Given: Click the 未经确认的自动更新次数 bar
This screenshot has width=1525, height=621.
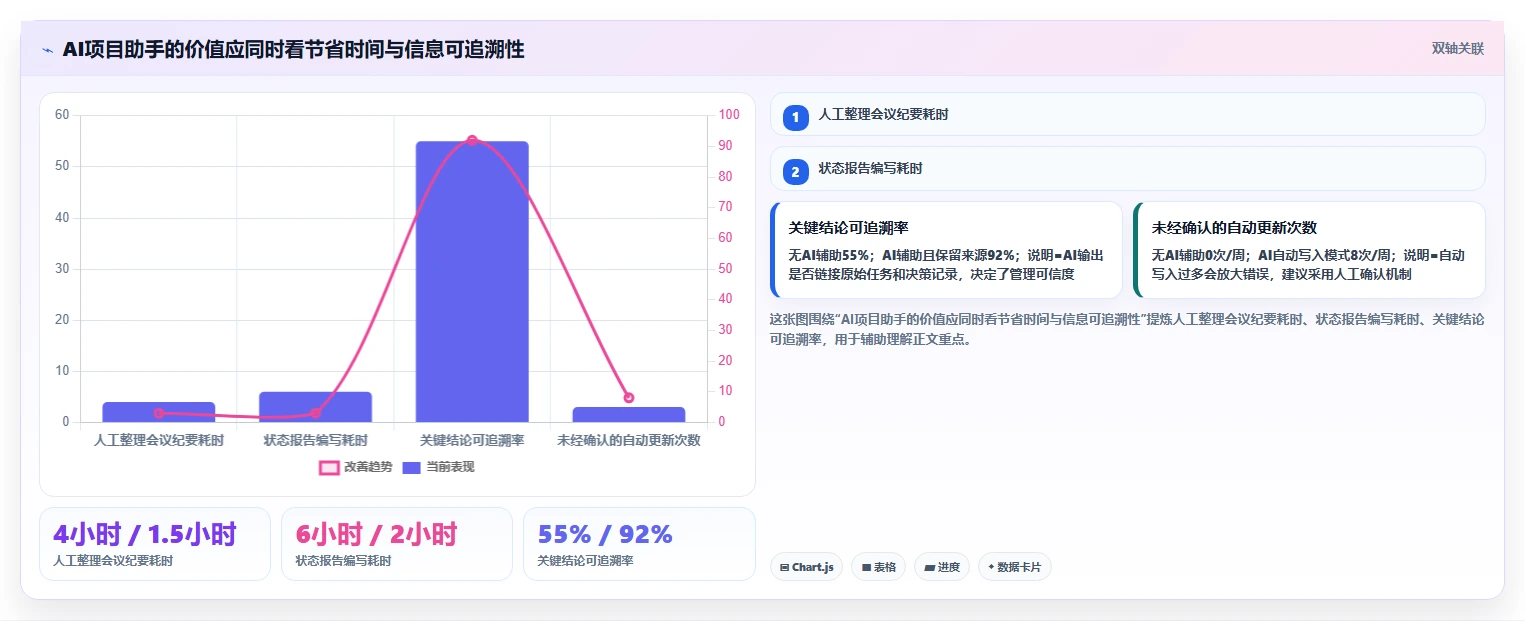Looking at the screenshot, I should pyautogui.click(x=629, y=415).
